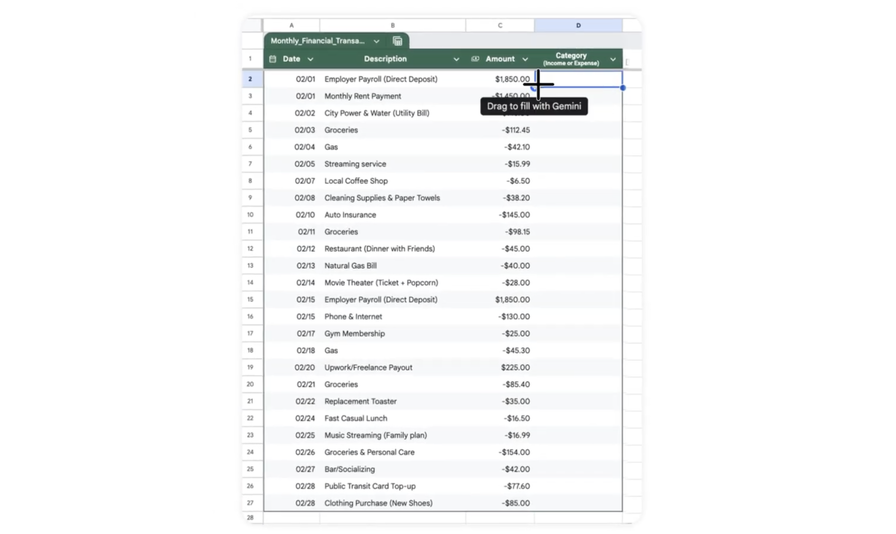Select row 2 header

251,79
